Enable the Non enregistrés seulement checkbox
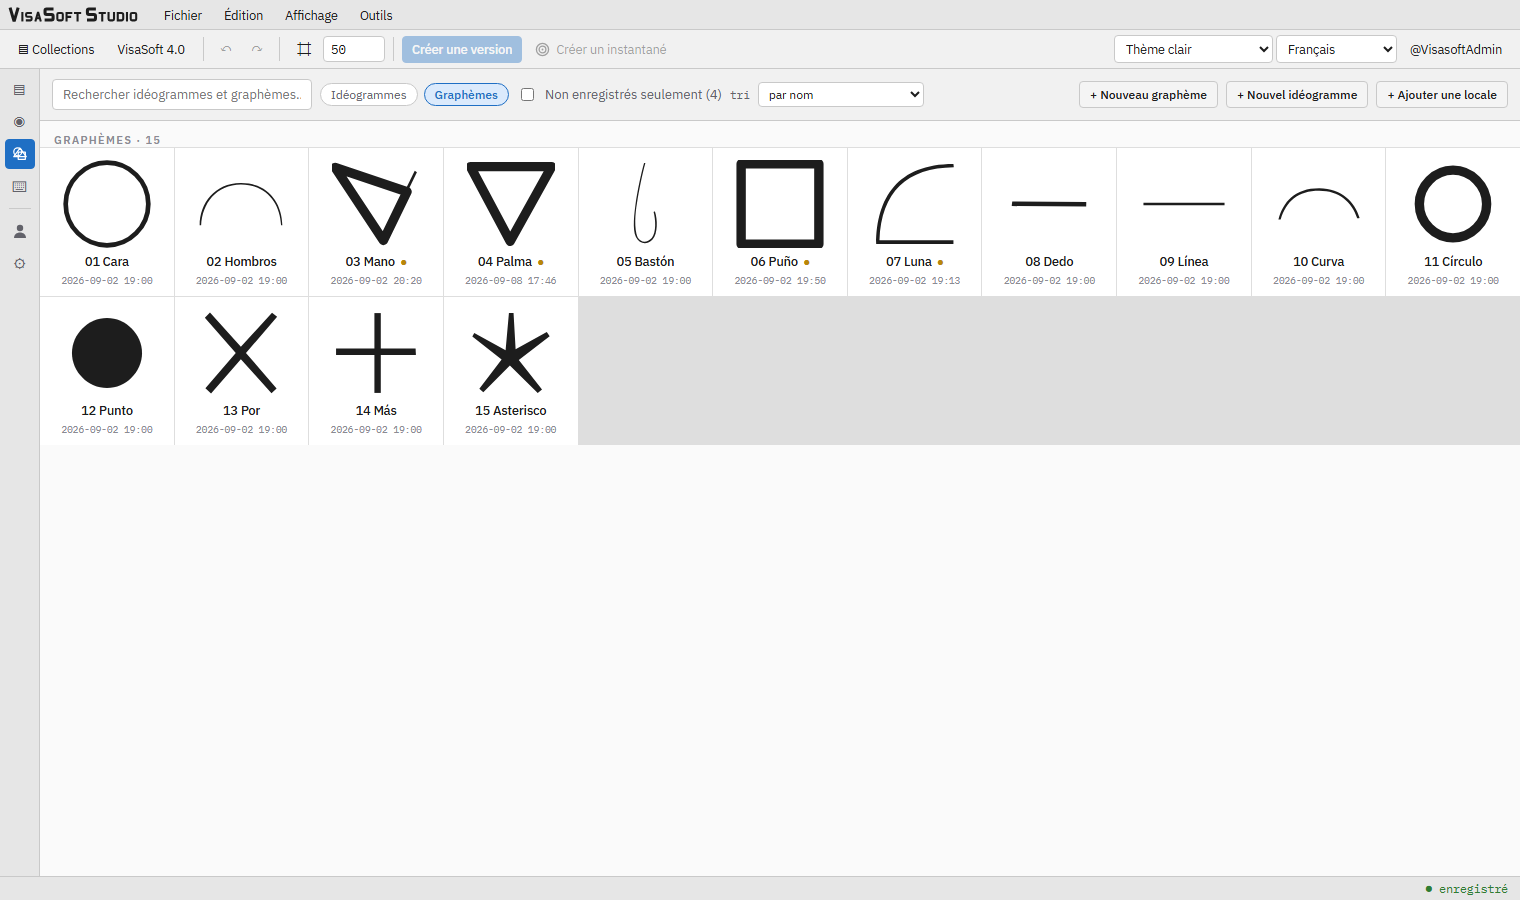Image resolution: width=1520 pixels, height=900 pixels. (527, 95)
